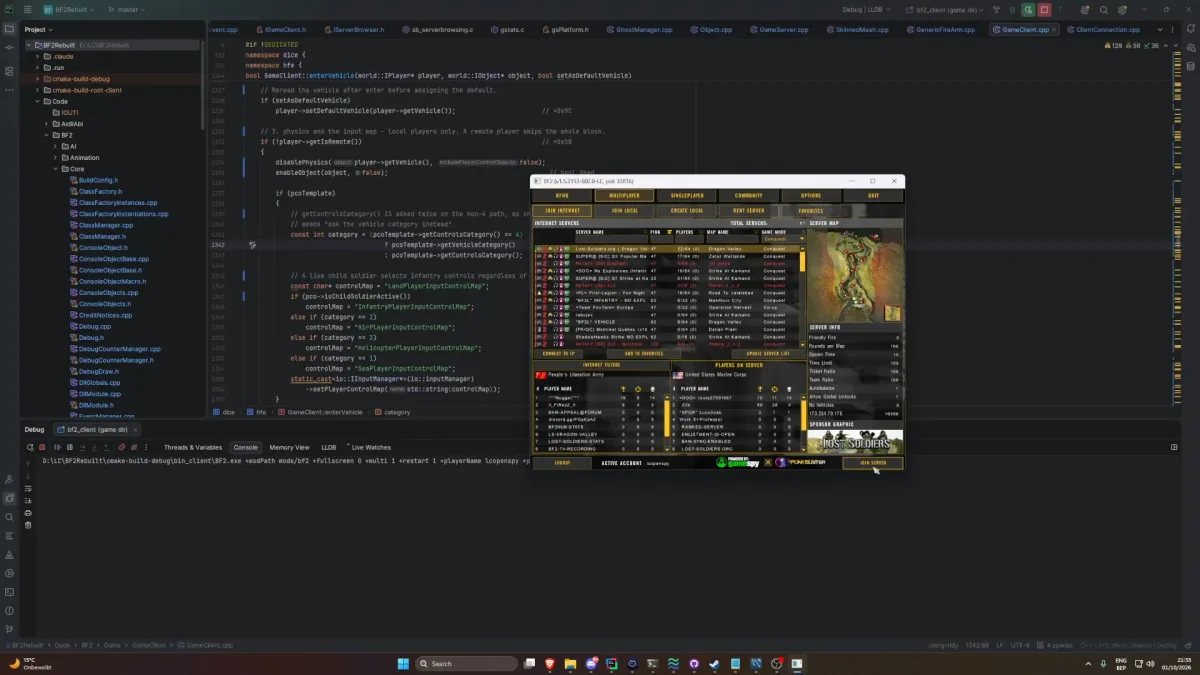
Task: Click the GameClient::enterVehicle breadcrumb
Action: click(325, 412)
